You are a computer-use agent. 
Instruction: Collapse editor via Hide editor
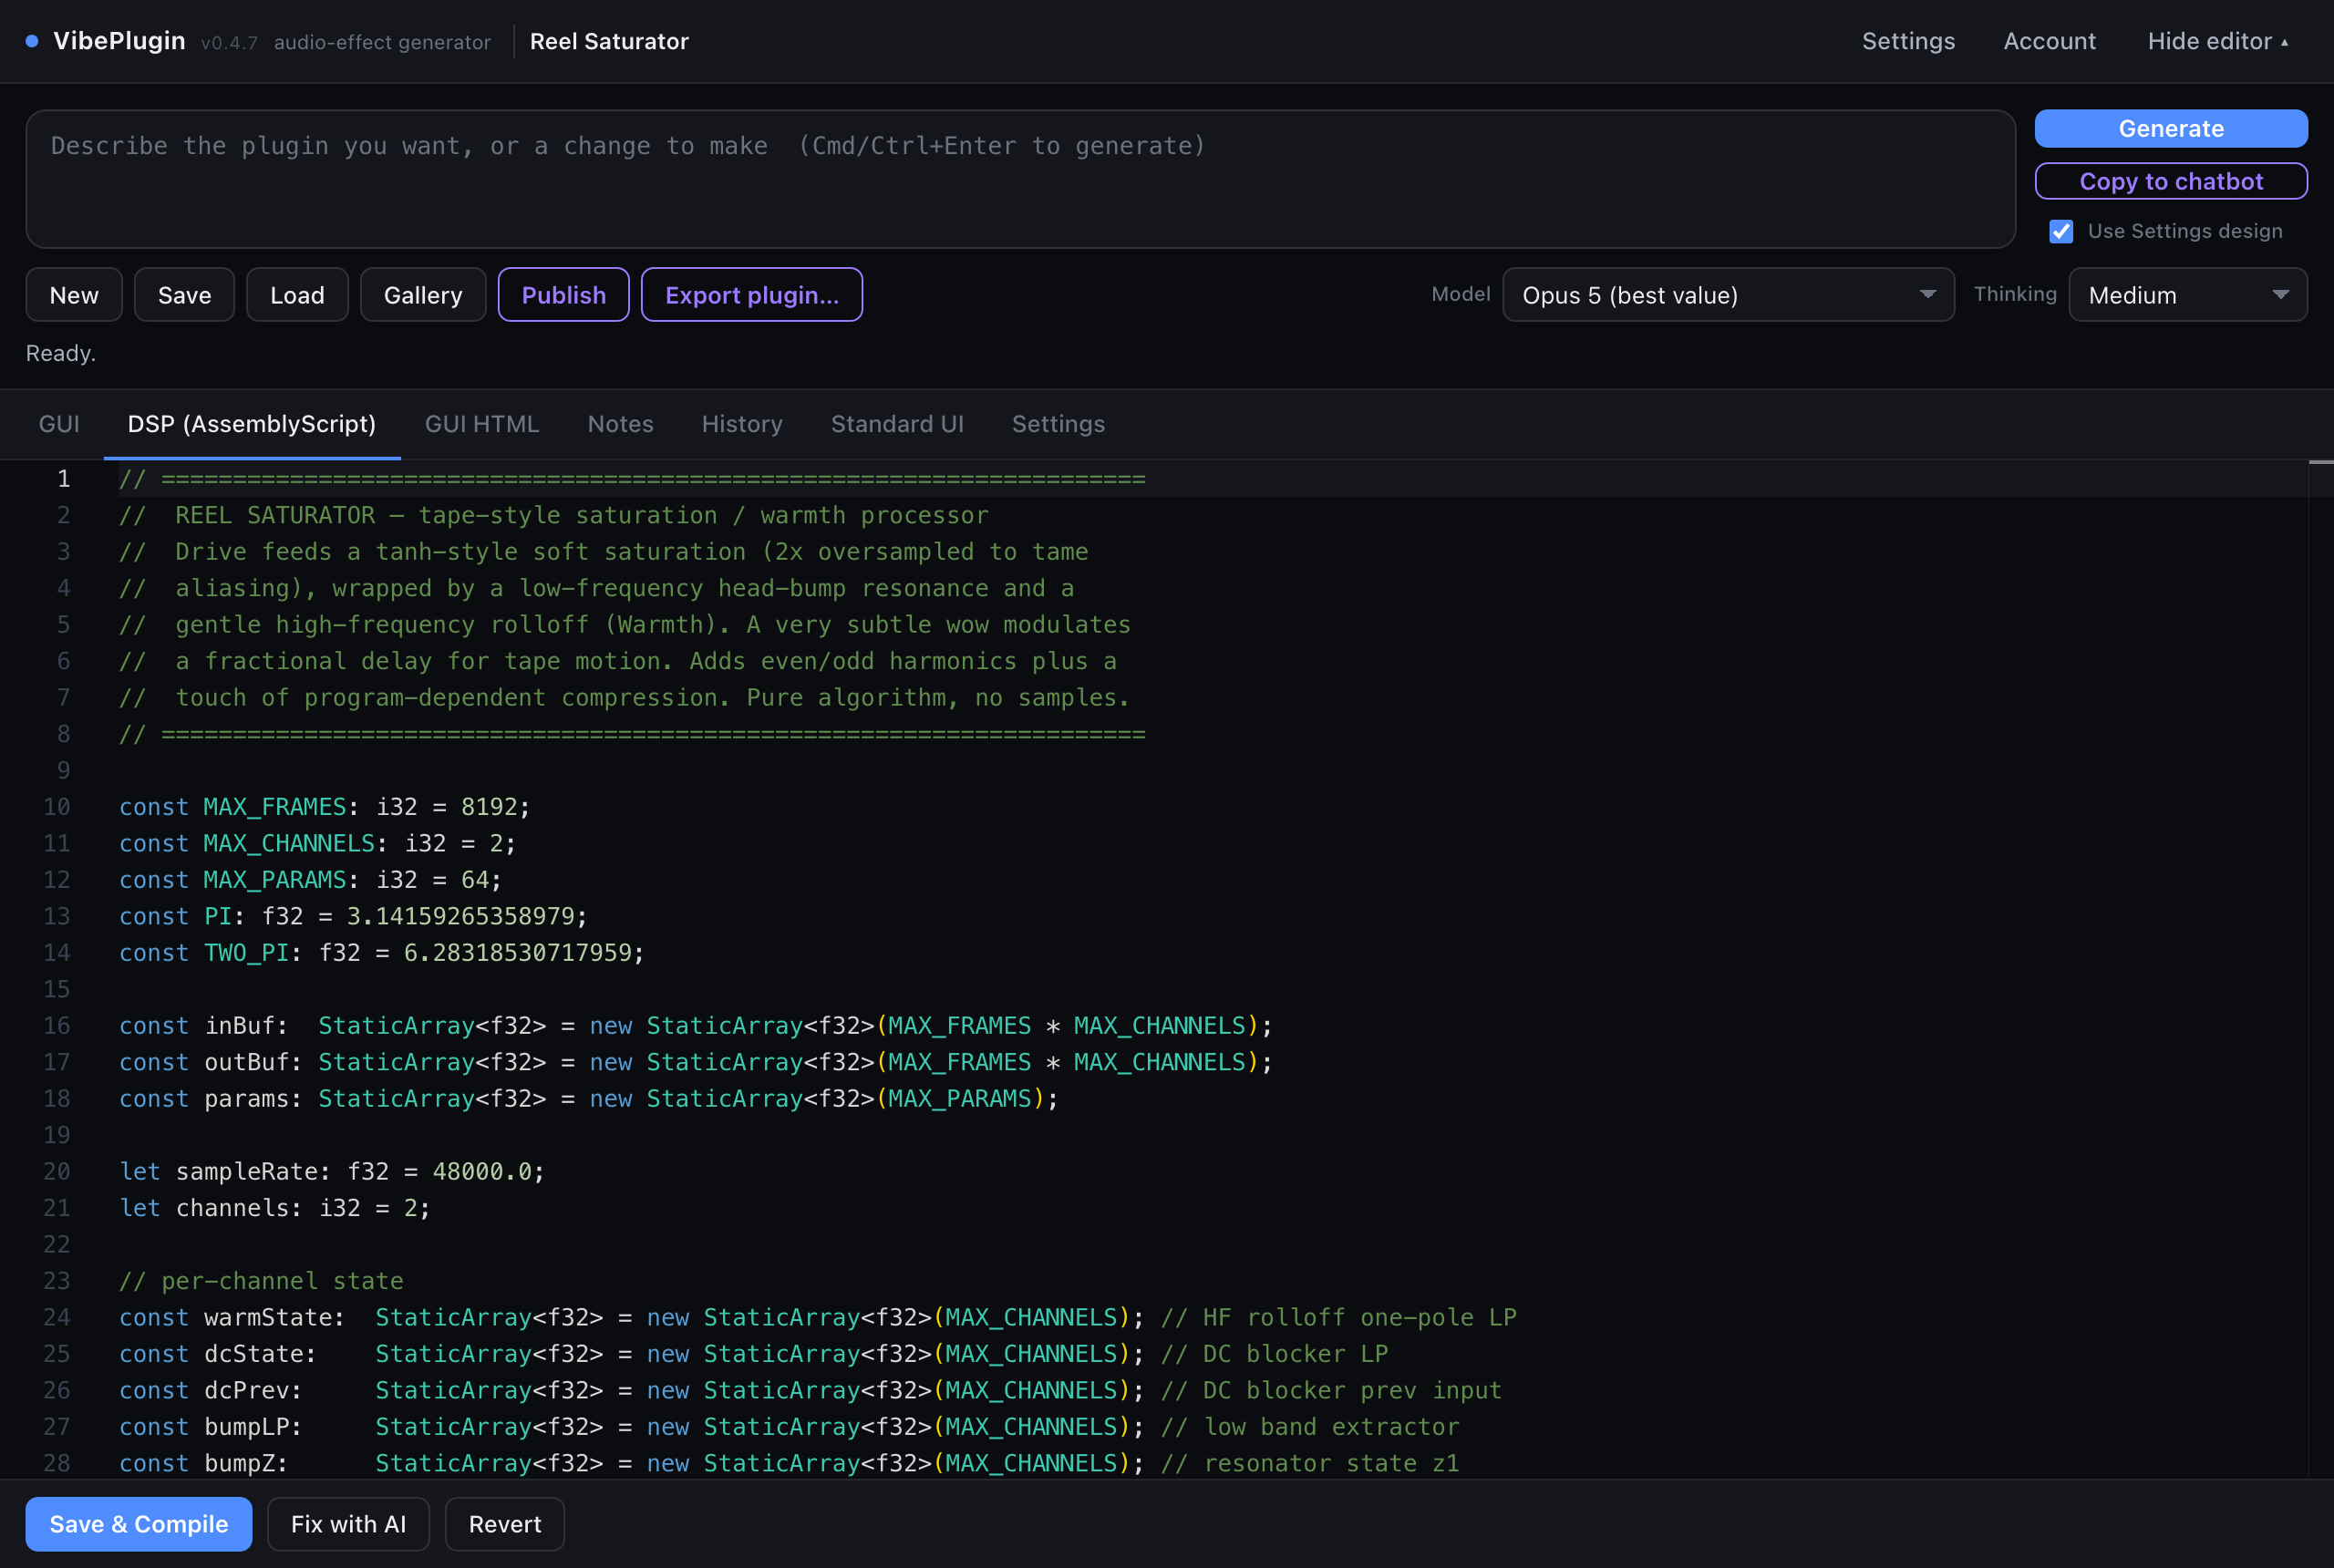[2217, 41]
